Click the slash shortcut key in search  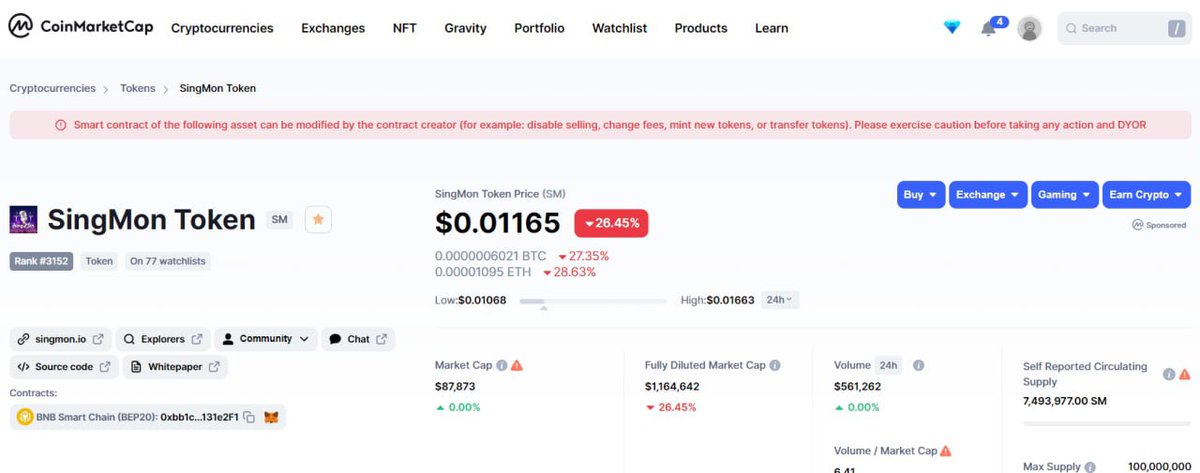pyautogui.click(x=1175, y=29)
